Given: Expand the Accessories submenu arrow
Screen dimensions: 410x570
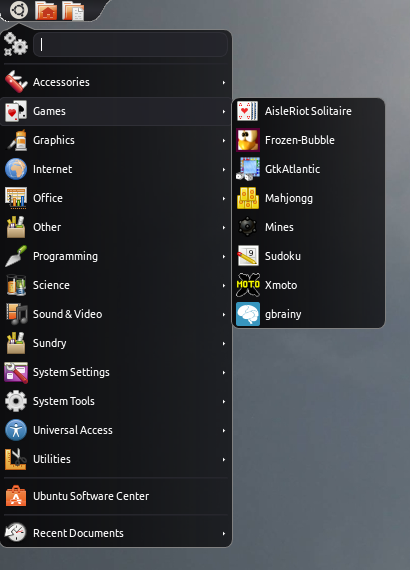Looking at the screenshot, I should click(x=224, y=83).
